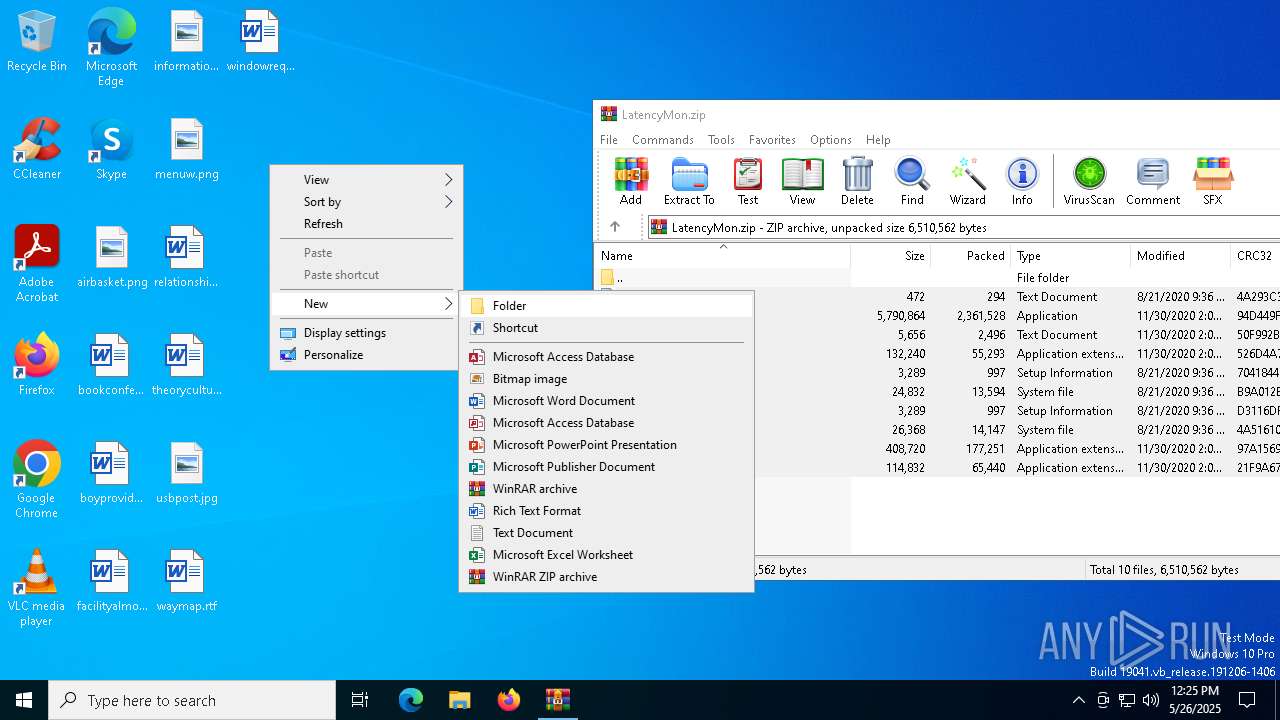1280x720 pixels.
Task: Expand the New submenu entry
Action: point(366,304)
